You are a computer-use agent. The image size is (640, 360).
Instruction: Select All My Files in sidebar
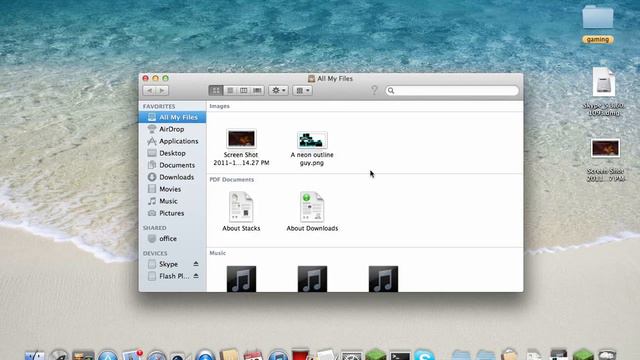tap(172, 117)
